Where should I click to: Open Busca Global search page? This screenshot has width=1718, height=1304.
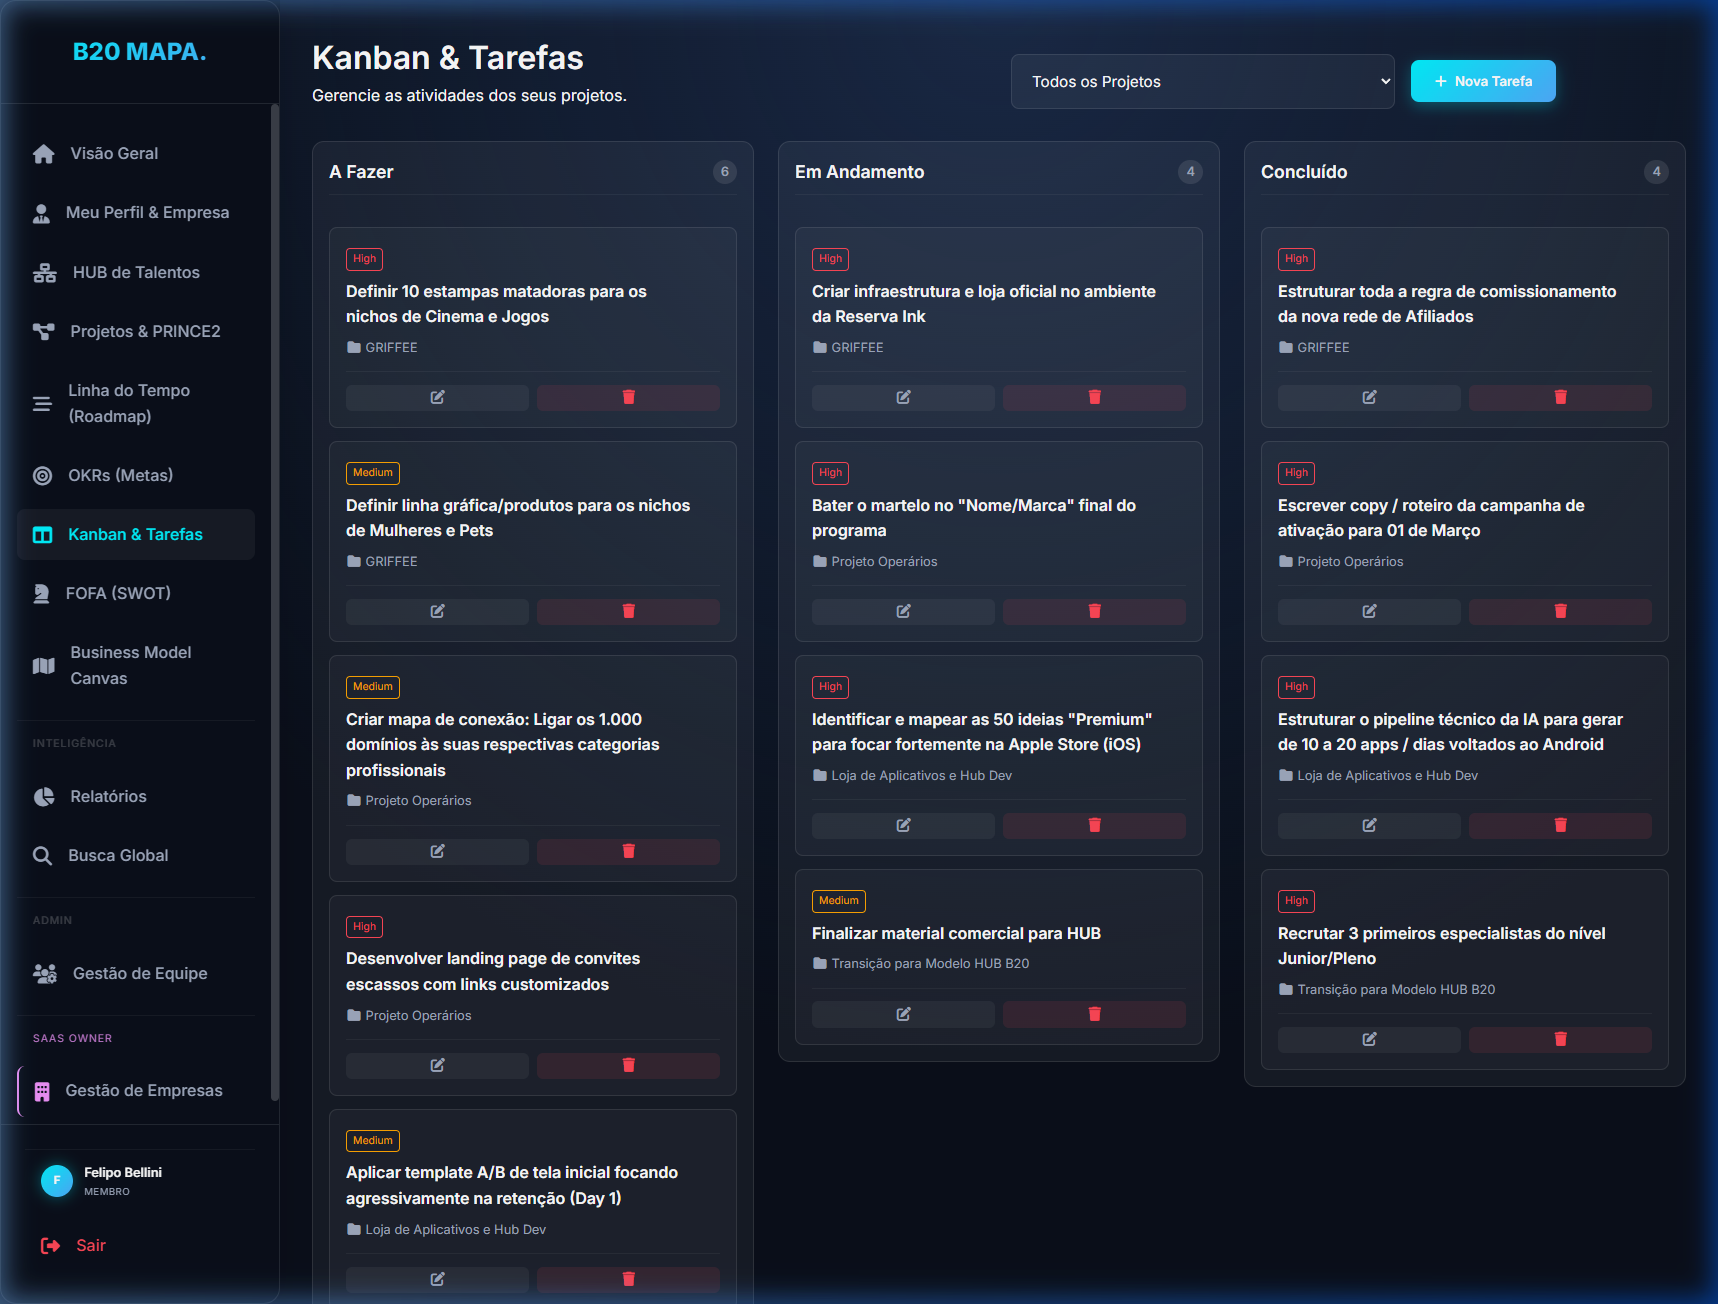click(136, 855)
